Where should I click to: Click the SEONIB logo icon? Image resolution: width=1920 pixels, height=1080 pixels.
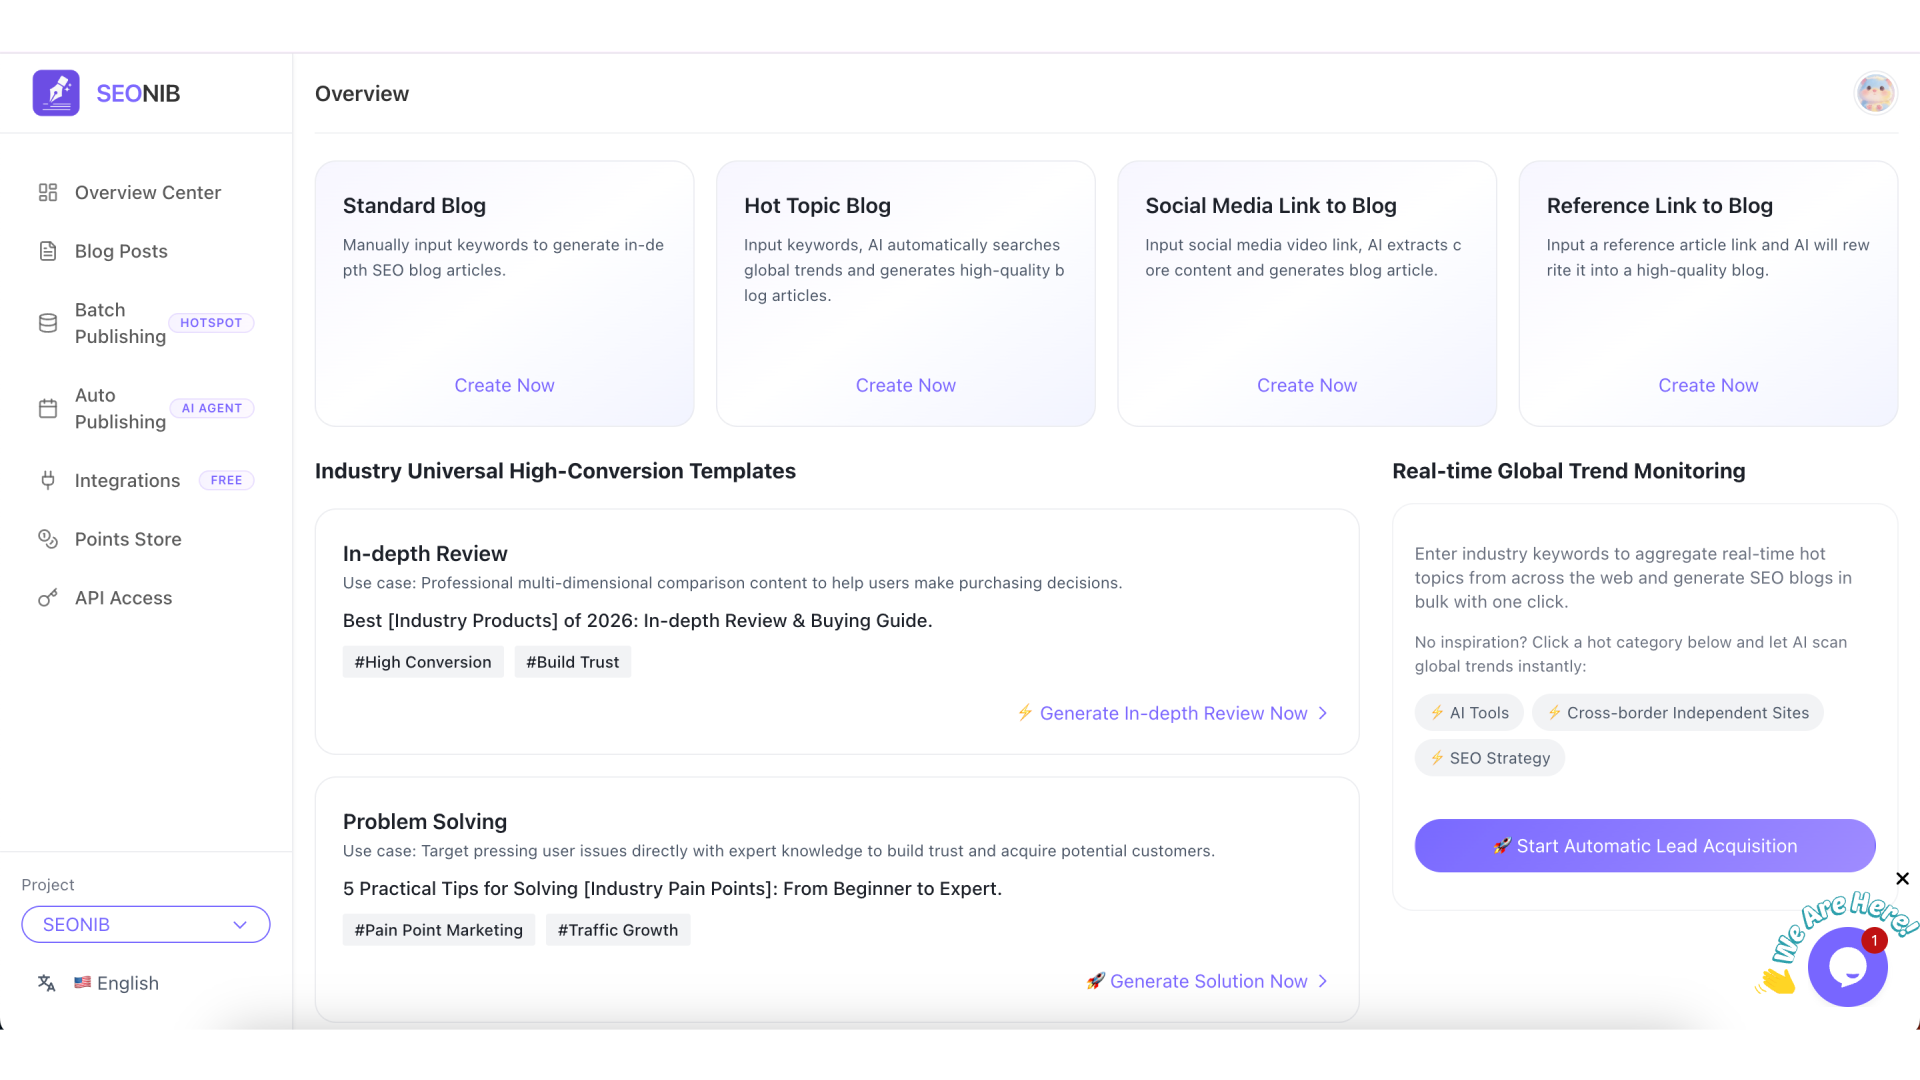(56, 93)
